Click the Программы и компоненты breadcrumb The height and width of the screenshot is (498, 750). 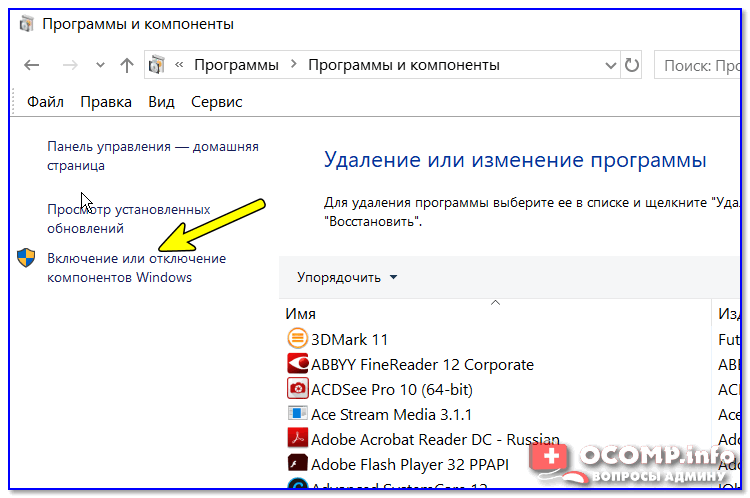tap(404, 65)
